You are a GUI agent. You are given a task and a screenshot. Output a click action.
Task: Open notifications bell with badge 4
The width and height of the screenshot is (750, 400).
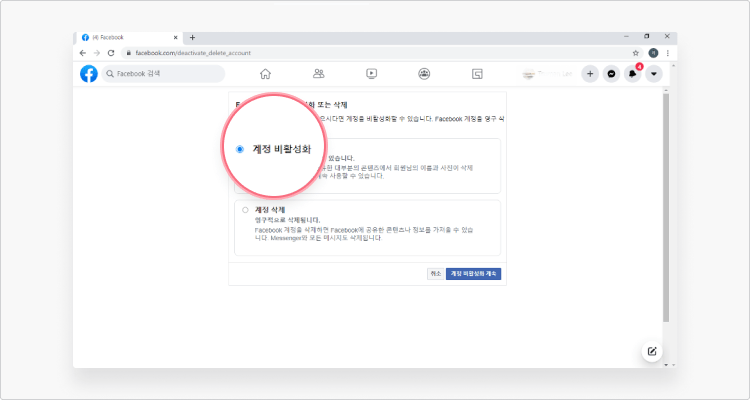633,74
